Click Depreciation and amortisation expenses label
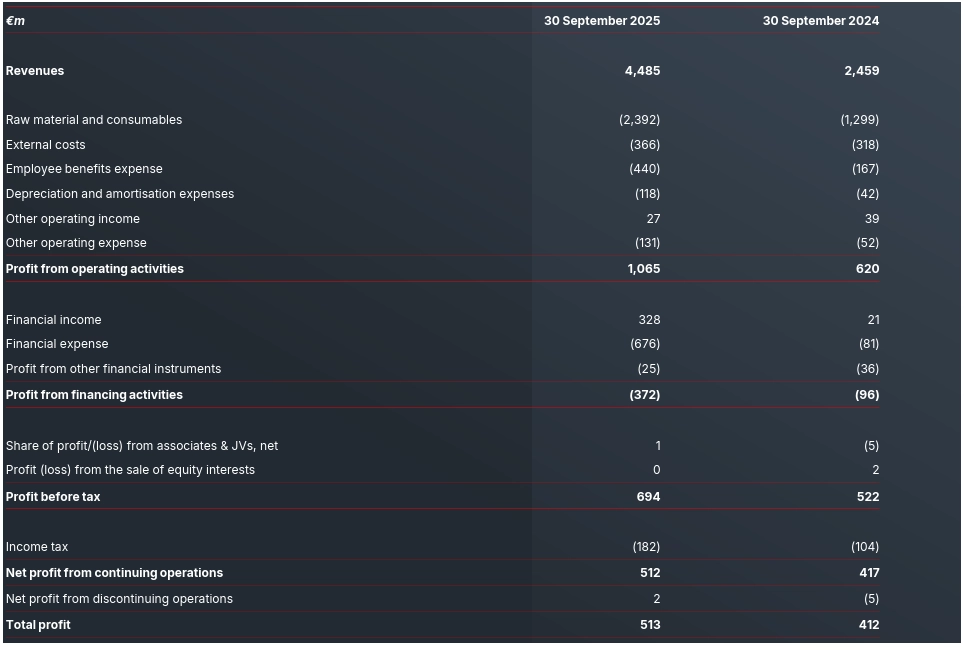This screenshot has height=647, width=965. [x=120, y=194]
